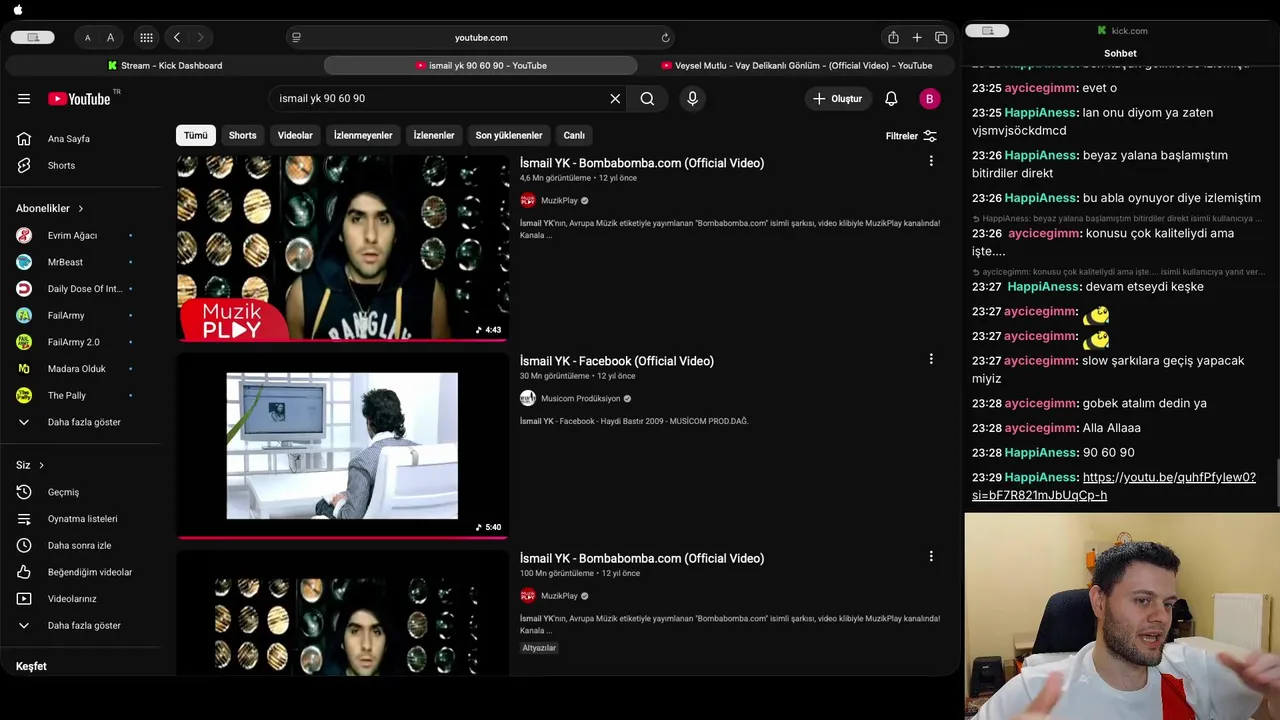Viewport: 1280px width, 720px height.
Task: Decrease text size with small A
Action: pos(87,38)
